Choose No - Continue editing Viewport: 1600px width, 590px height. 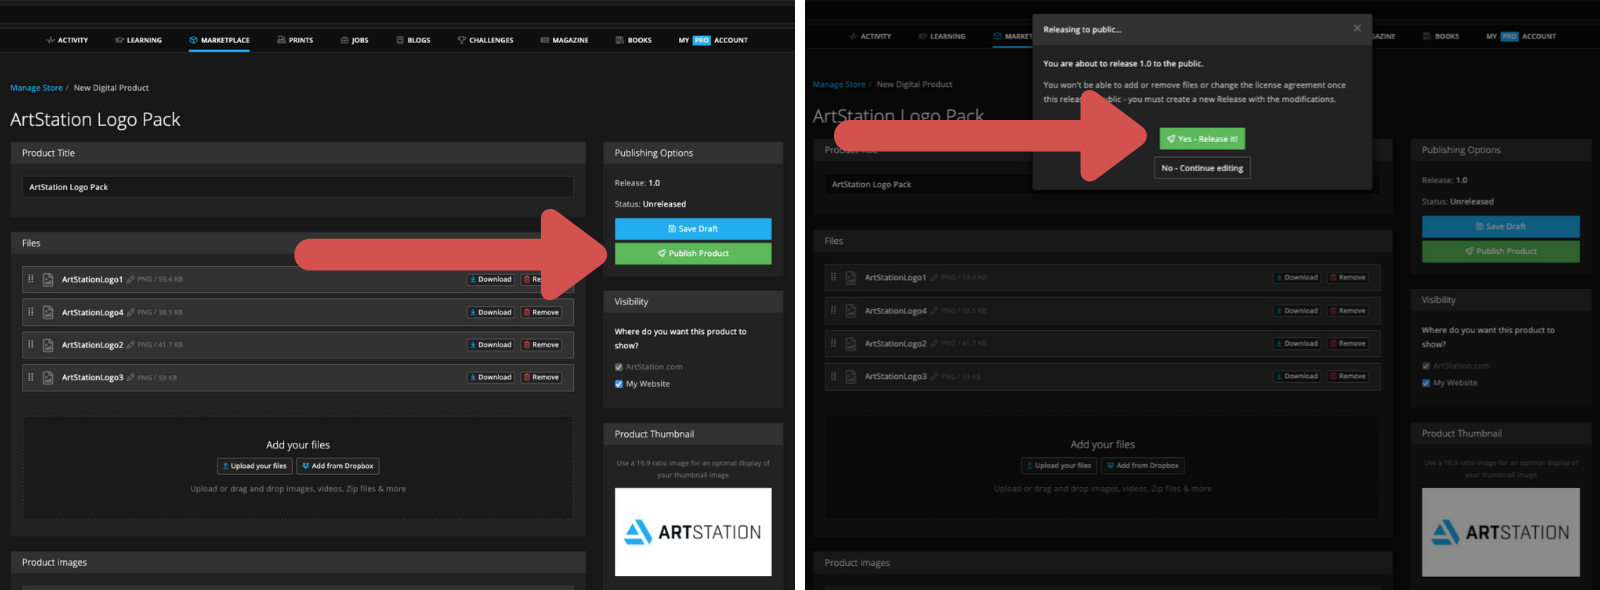pyautogui.click(x=1202, y=168)
